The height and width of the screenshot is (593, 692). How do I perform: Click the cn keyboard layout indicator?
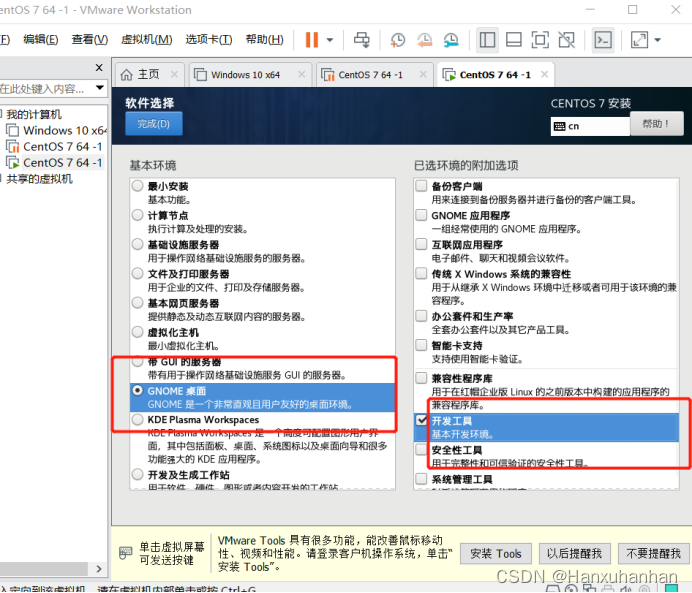pyautogui.click(x=590, y=126)
